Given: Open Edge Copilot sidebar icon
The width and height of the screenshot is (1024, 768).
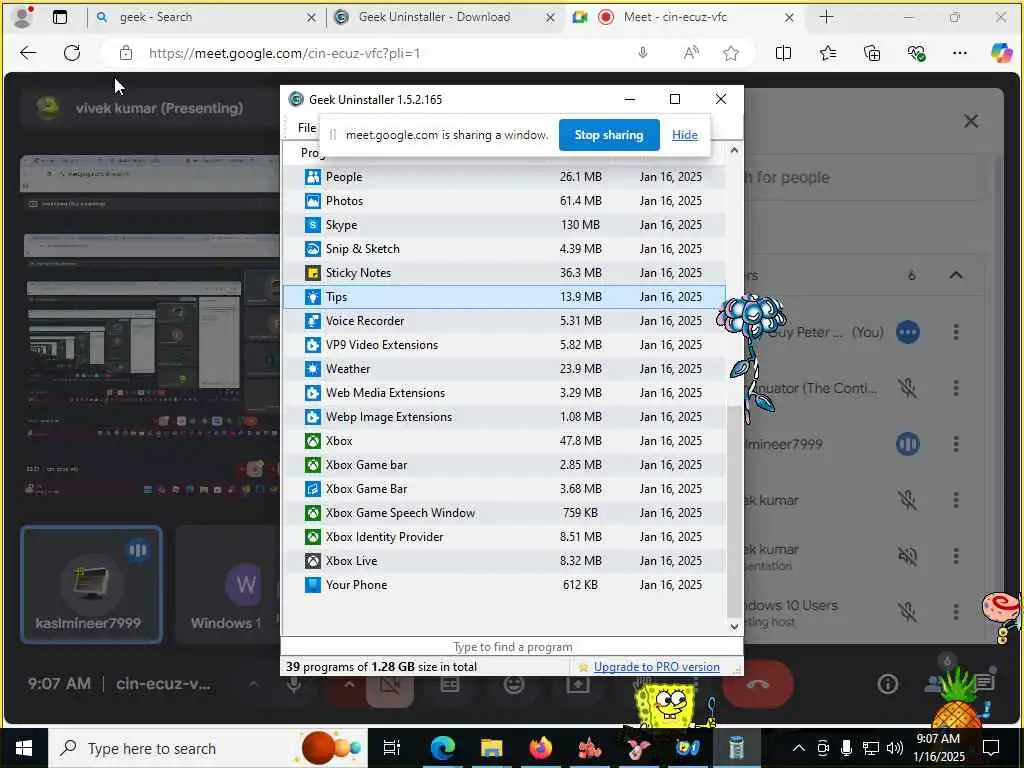Looking at the screenshot, I should pos(1001,53).
